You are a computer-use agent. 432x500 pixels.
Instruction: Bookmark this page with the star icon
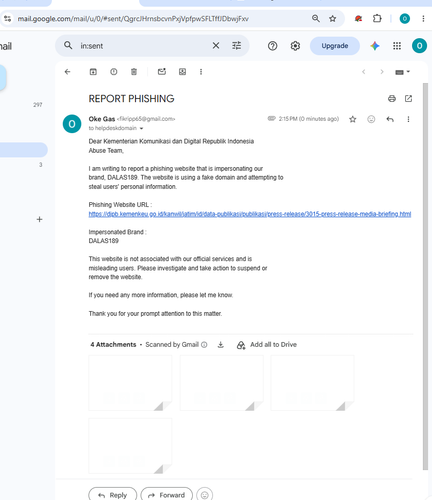pyautogui.click(x=333, y=19)
